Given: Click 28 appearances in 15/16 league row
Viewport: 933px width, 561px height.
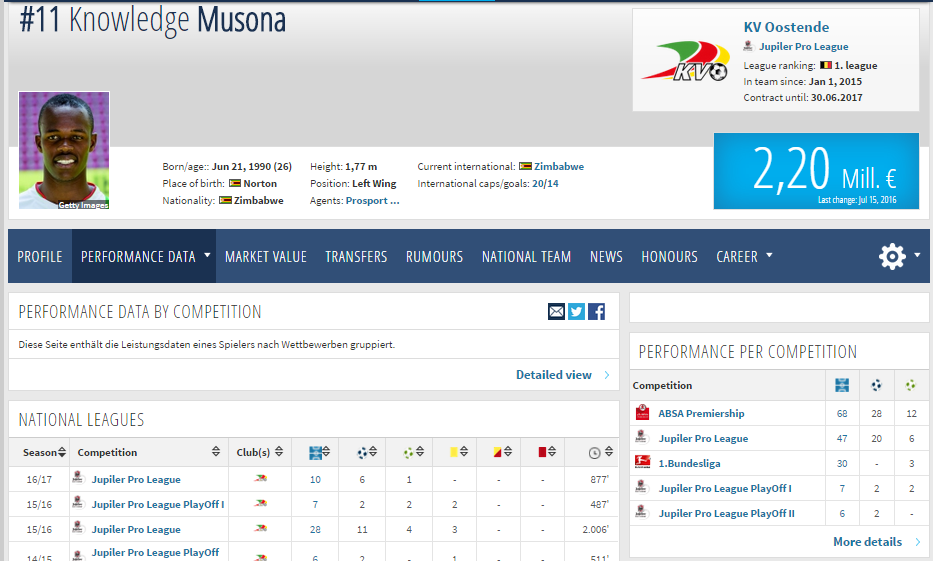Looking at the screenshot, I should [x=315, y=529].
